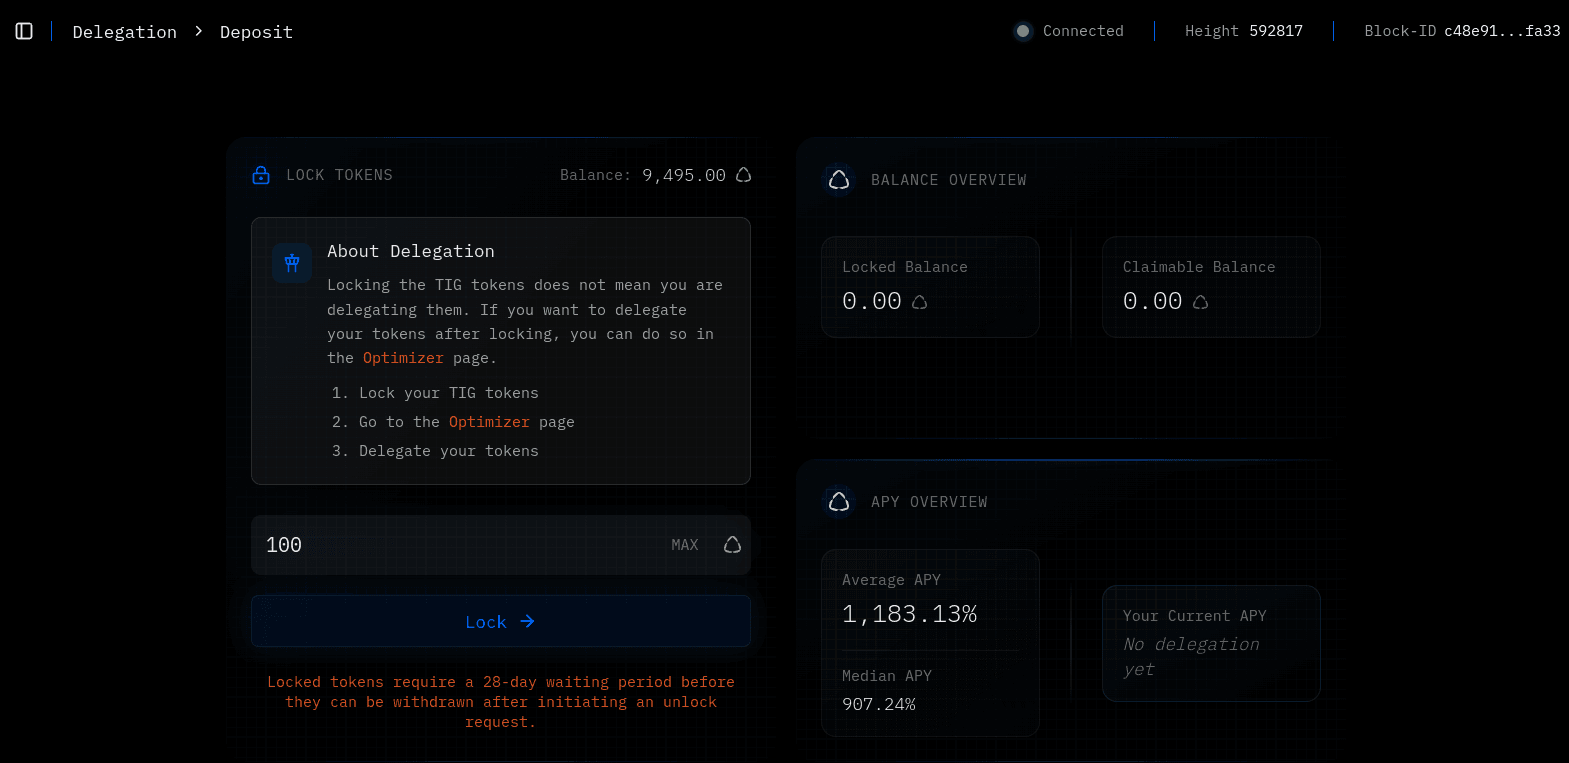Click the Balance Overview header icon
The height and width of the screenshot is (763, 1569).
click(839, 180)
